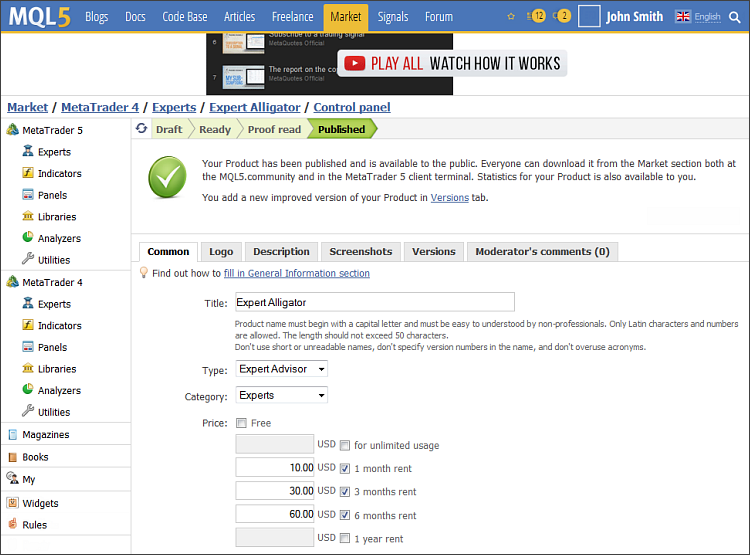Image resolution: width=750 pixels, height=555 pixels.
Task: Follow the 'fill in General Information section' link
Action: (x=296, y=273)
